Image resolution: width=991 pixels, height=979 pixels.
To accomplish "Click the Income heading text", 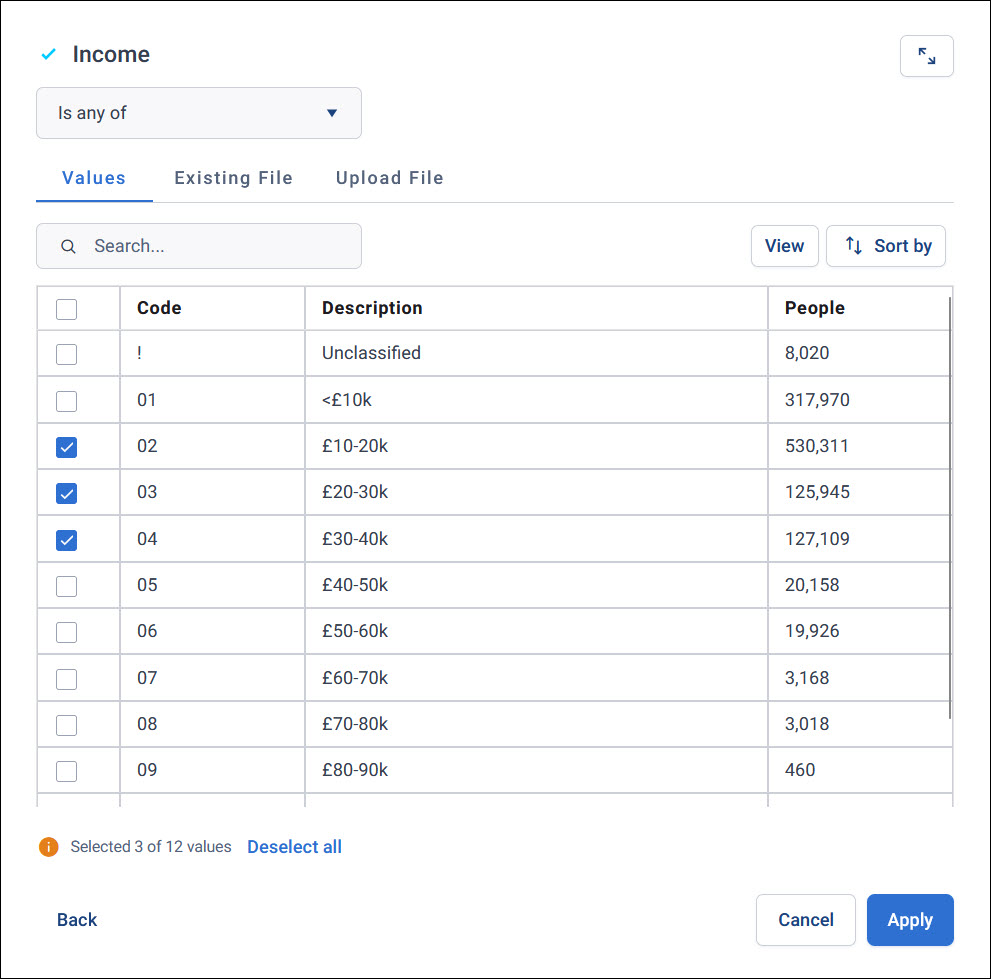I will point(111,54).
